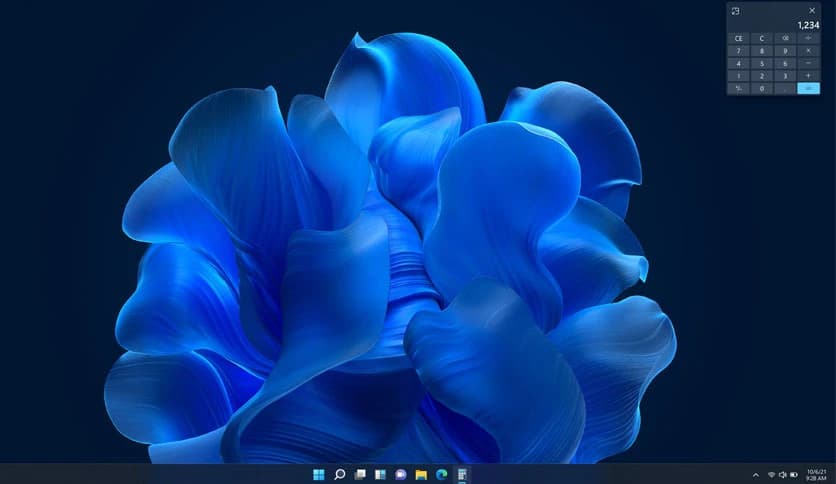
Task: Click the plus operator on the calculator
Action: coord(808,76)
